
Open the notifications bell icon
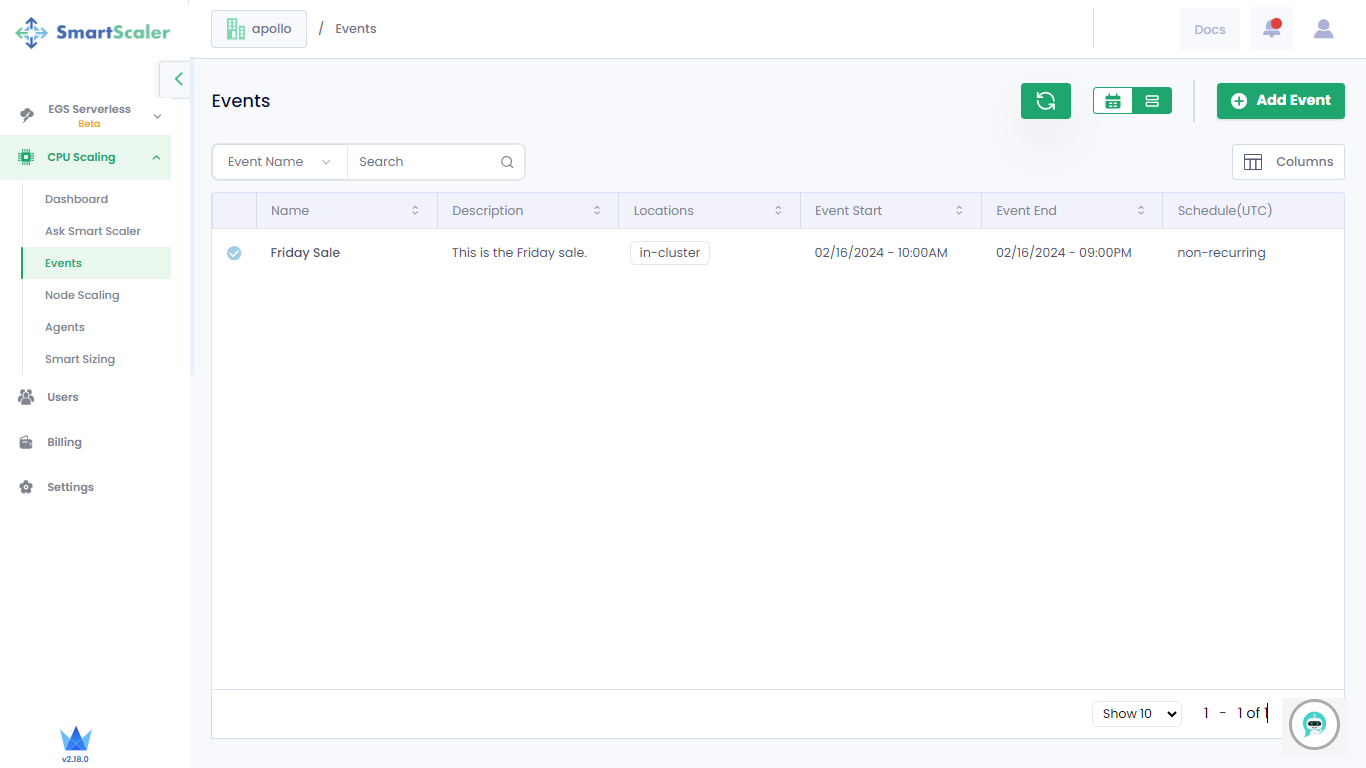coord(1271,29)
